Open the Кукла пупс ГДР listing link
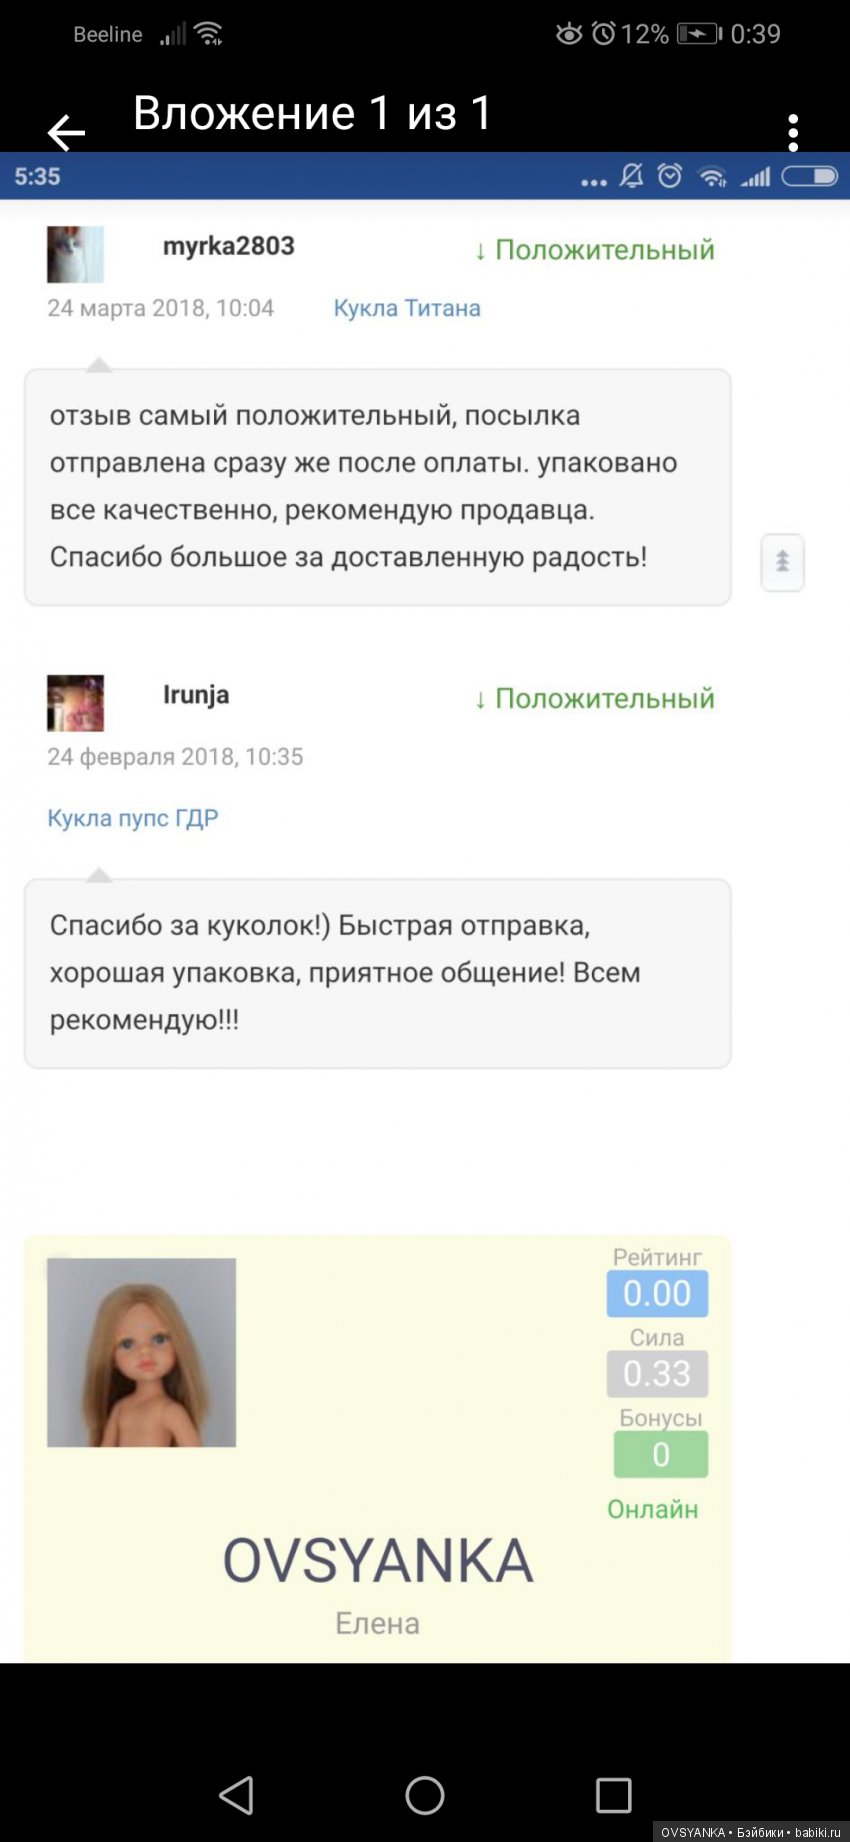The image size is (850, 1842). pyautogui.click(x=133, y=818)
